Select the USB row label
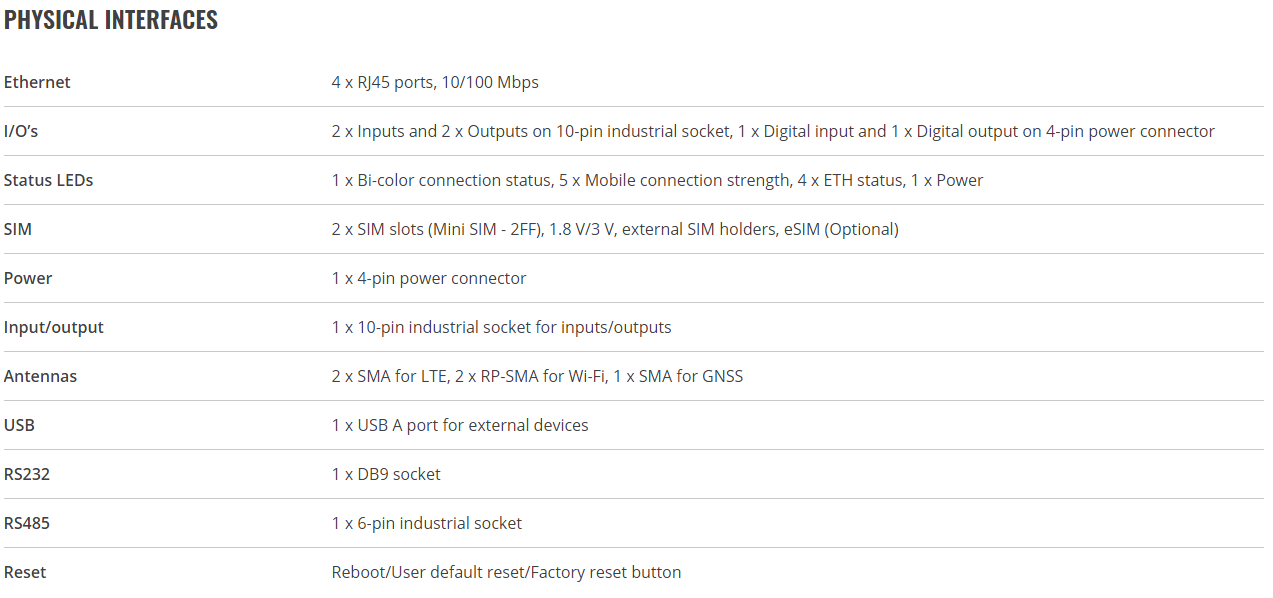This screenshot has height=598, width=1273. [x=19, y=425]
